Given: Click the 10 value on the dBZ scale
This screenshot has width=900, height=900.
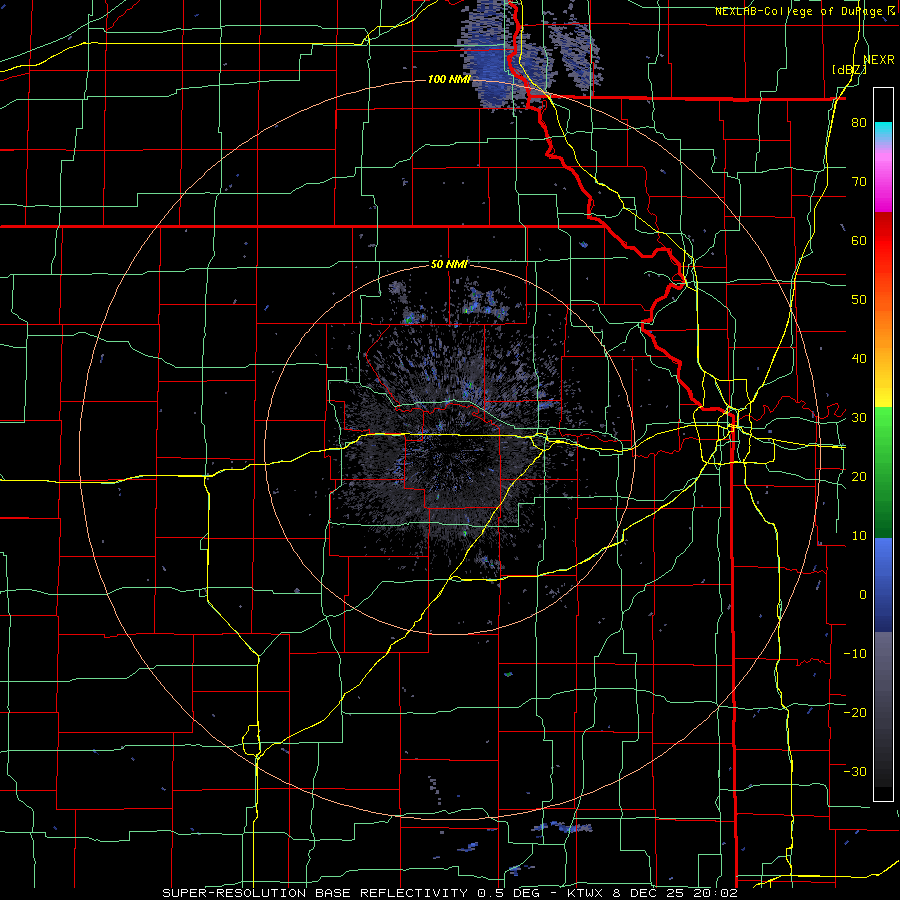Looking at the screenshot, I should [x=859, y=536].
